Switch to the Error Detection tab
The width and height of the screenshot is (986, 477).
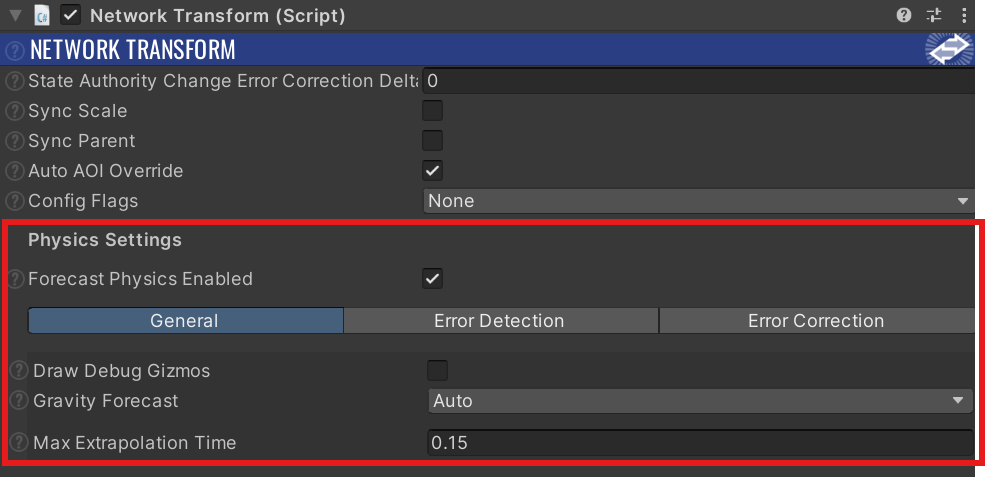(501, 321)
